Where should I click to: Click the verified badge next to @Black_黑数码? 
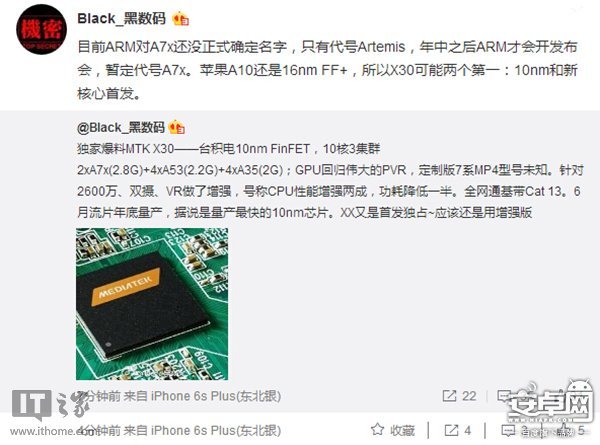click(176, 127)
